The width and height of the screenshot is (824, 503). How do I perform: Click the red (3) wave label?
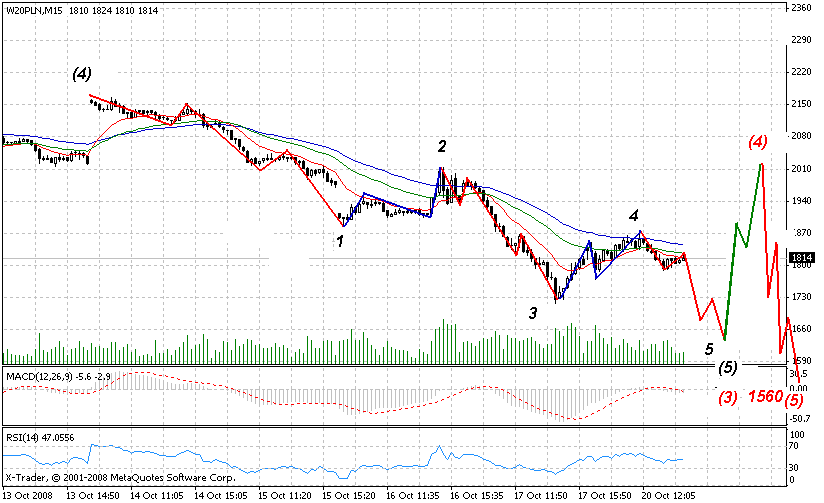(727, 397)
